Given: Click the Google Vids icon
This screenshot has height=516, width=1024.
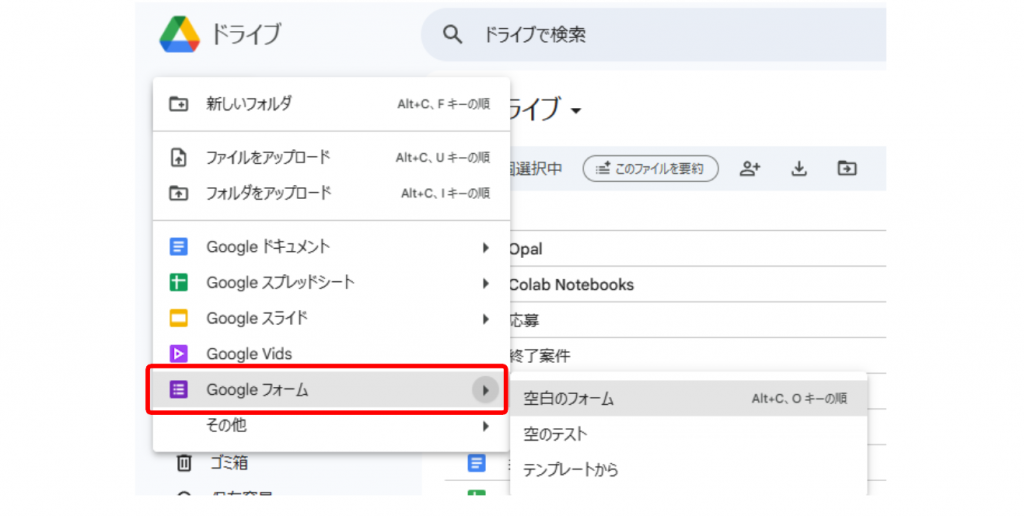Looking at the screenshot, I should coord(179,354).
